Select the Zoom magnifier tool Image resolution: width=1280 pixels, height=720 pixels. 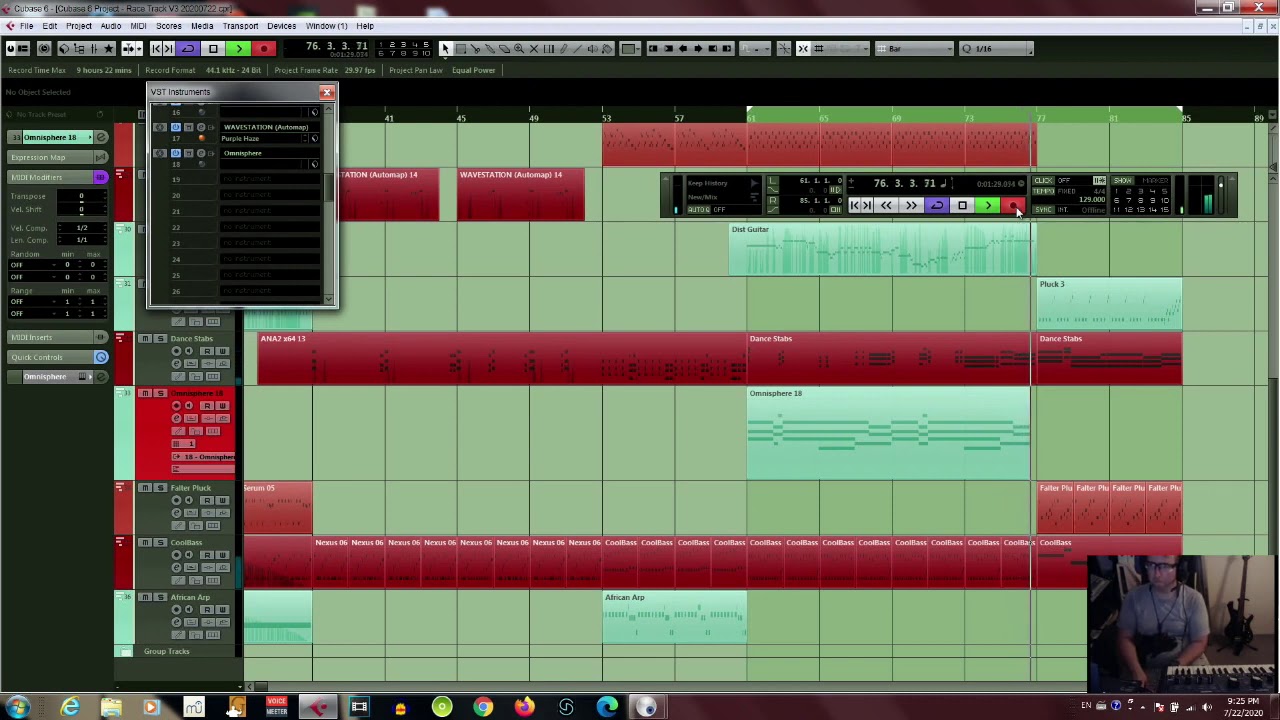pos(519,48)
